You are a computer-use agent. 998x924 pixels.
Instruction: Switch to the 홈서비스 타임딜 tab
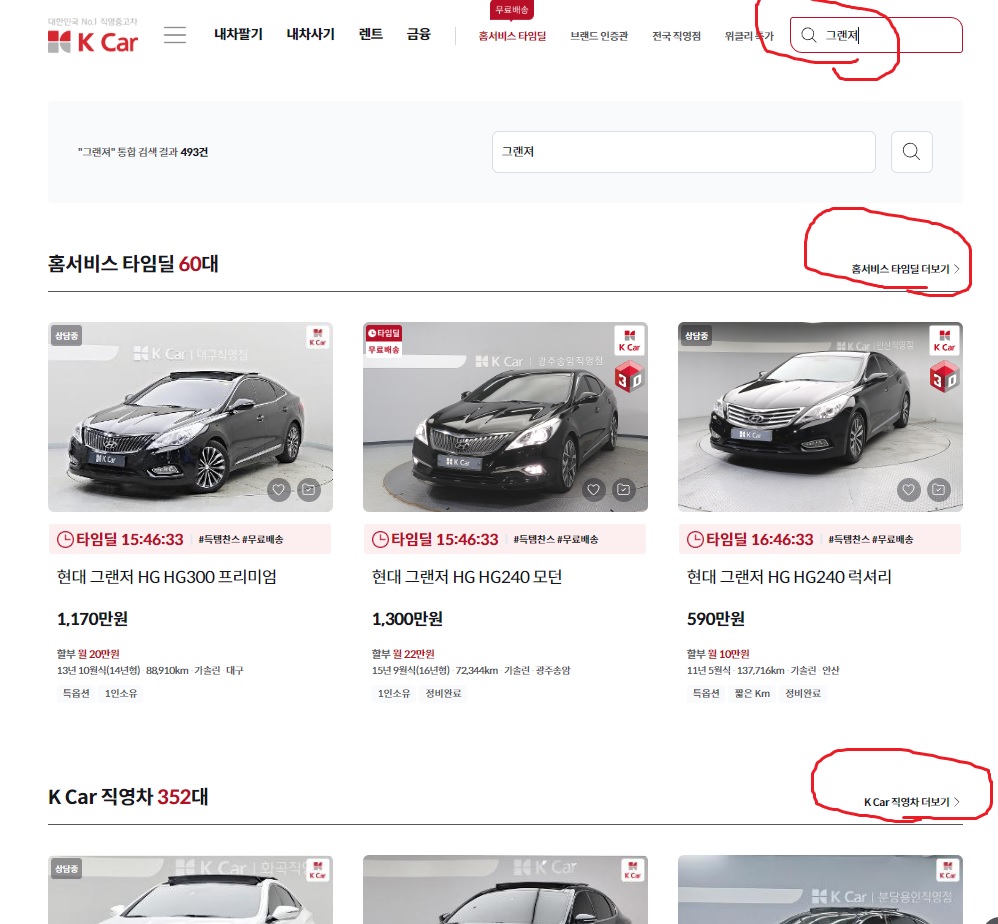point(512,33)
